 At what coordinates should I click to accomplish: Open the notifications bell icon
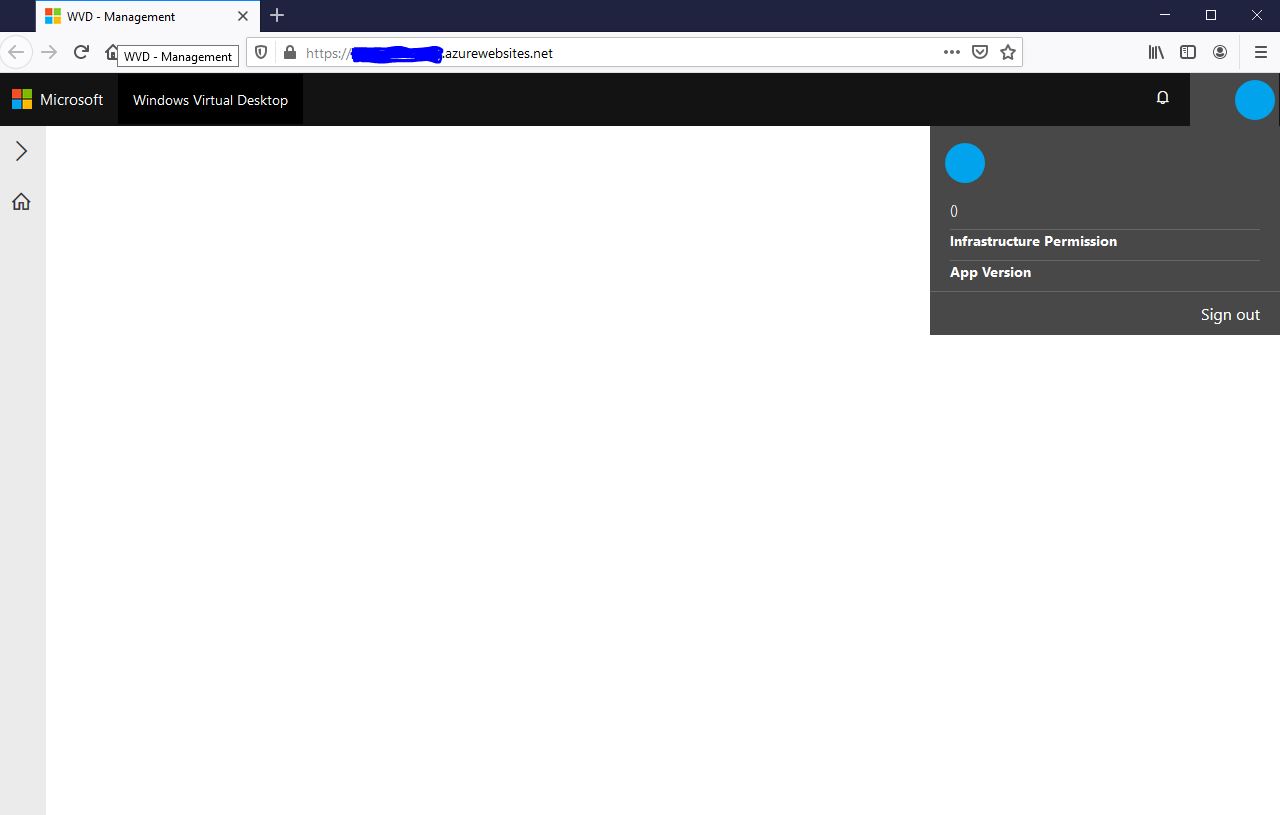[x=1162, y=97]
